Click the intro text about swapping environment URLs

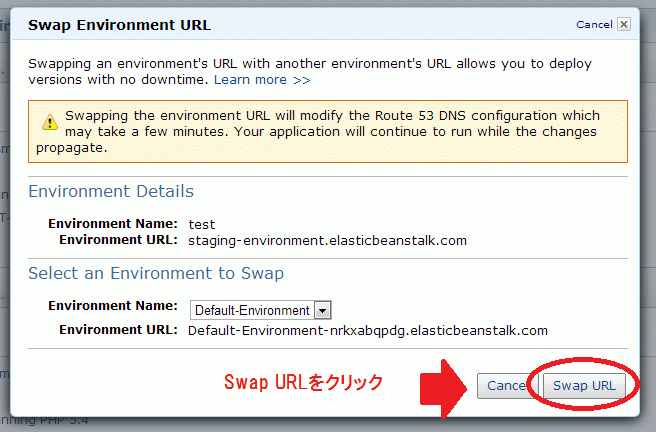point(310,72)
